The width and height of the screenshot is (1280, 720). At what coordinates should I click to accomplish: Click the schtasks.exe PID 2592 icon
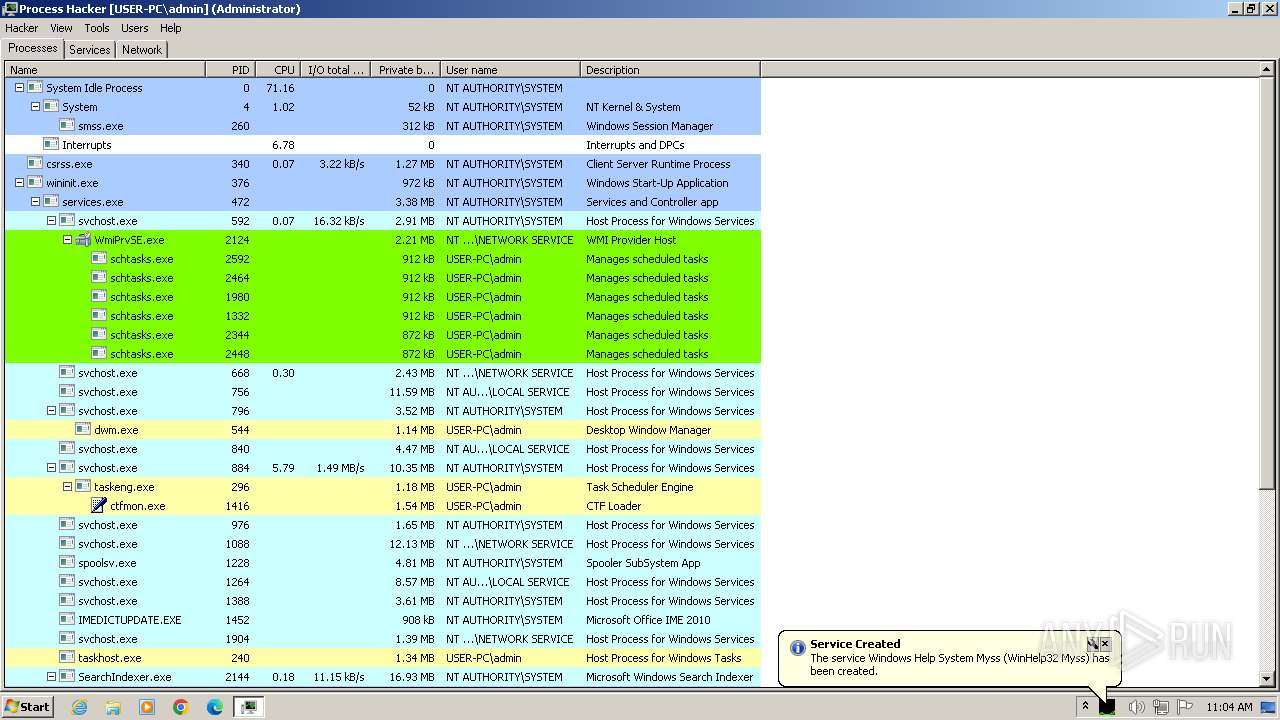coord(99,259)
